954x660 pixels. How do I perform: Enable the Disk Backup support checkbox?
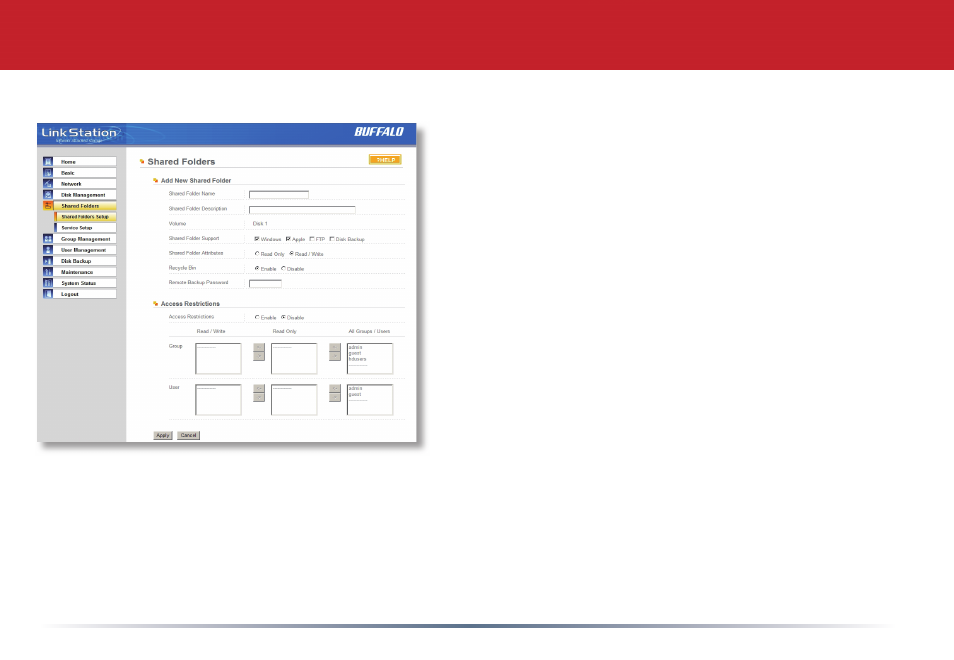(x=332, y=239)
